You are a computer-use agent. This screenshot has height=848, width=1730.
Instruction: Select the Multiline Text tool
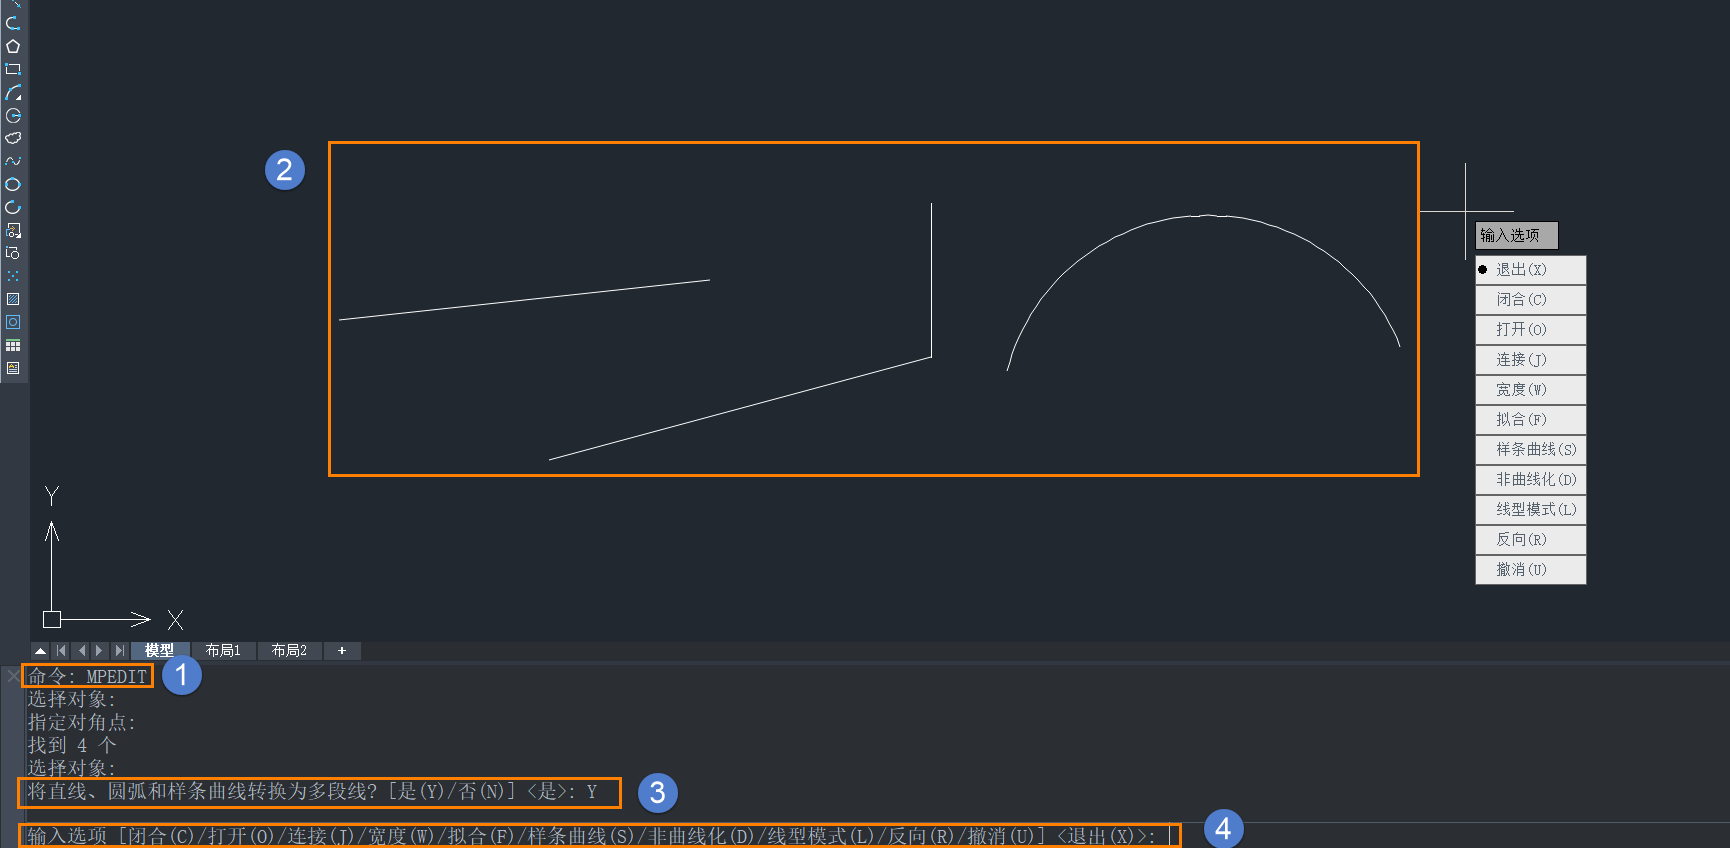[13, 368]
